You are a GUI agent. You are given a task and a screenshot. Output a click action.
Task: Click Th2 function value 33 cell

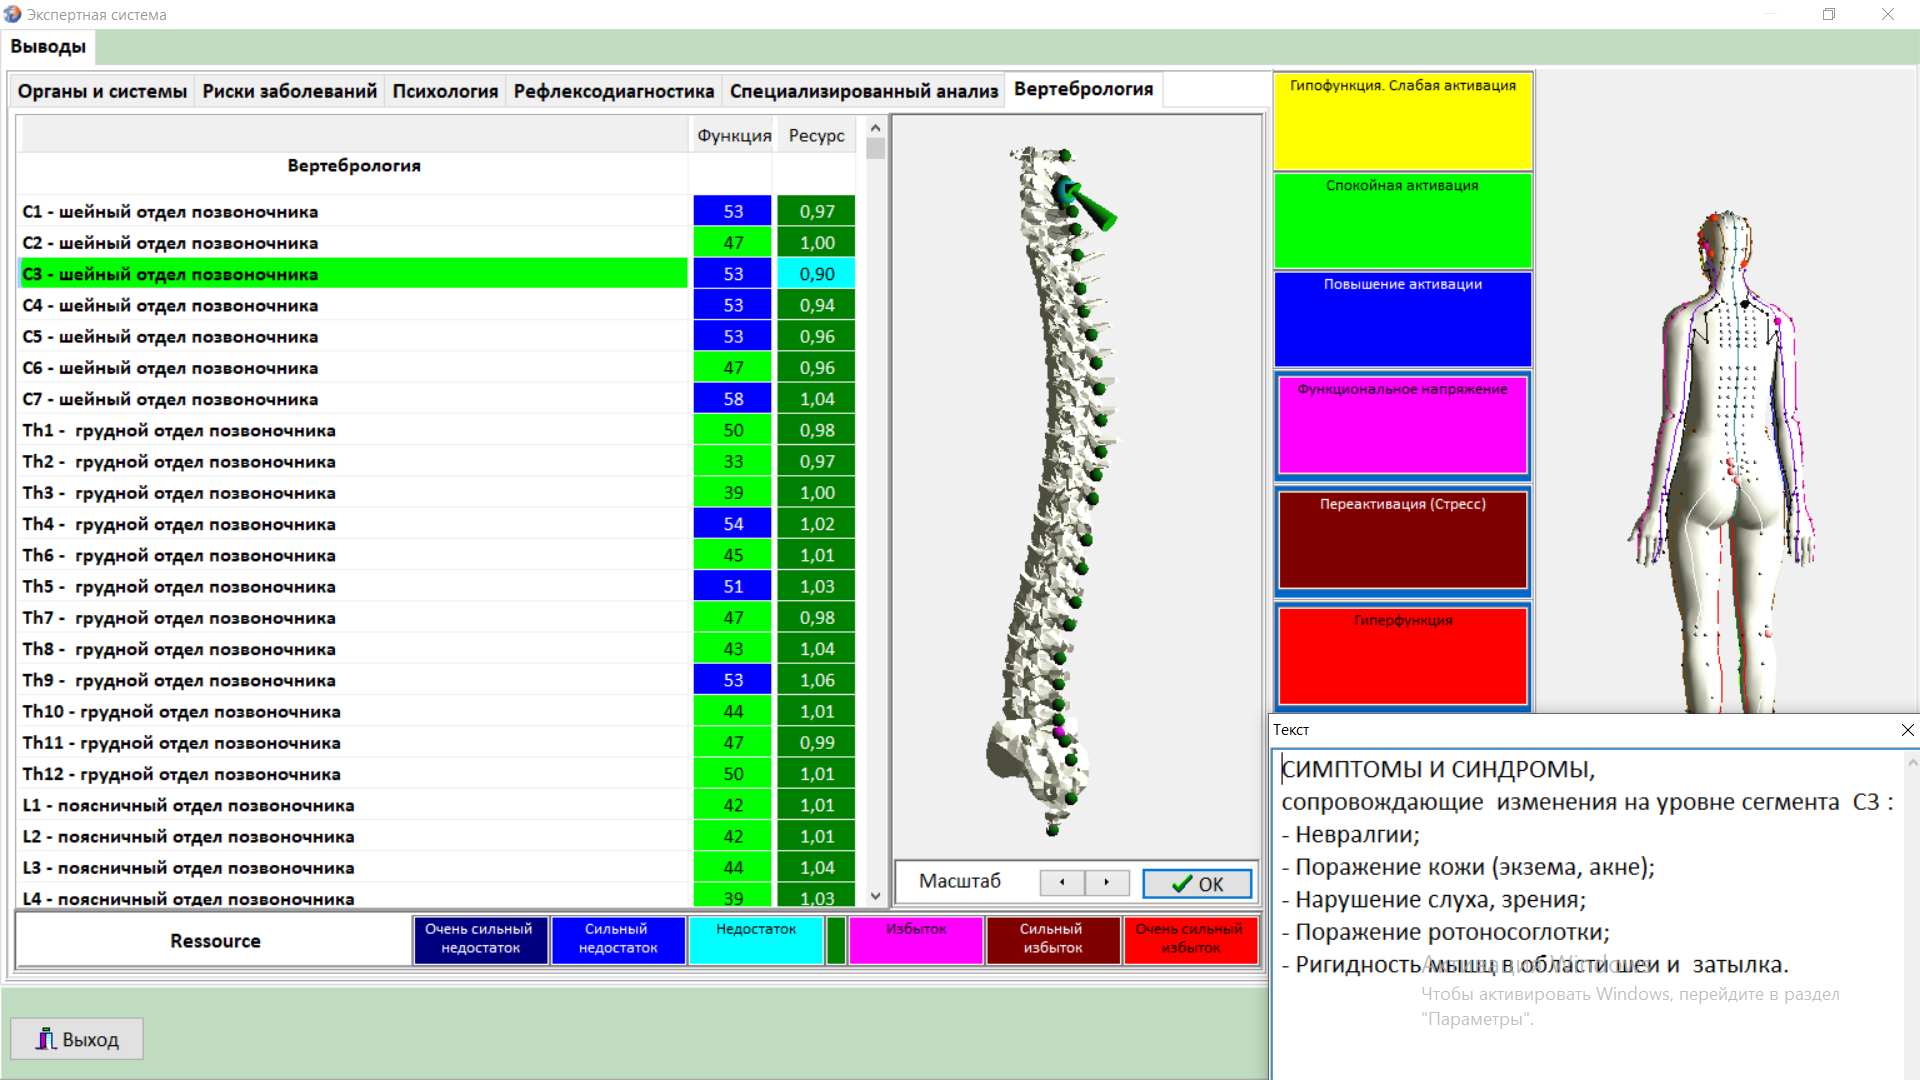[733, 461]
